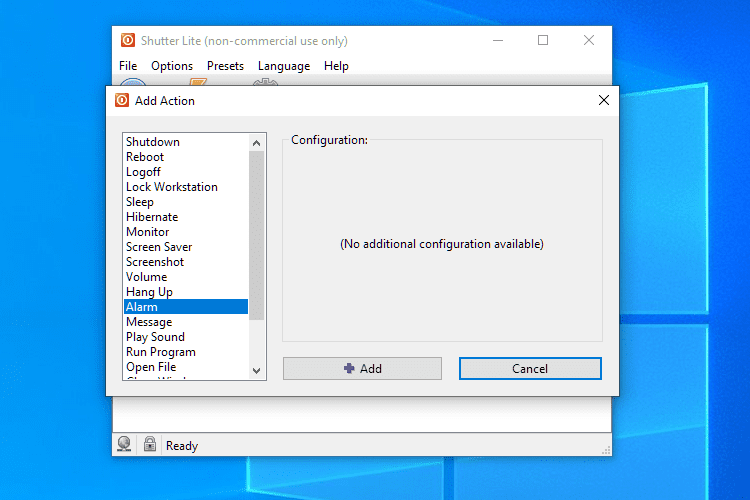Select Sleep in the action list
The width and height of the screenshot is (750, 500).
pos(186,202)
